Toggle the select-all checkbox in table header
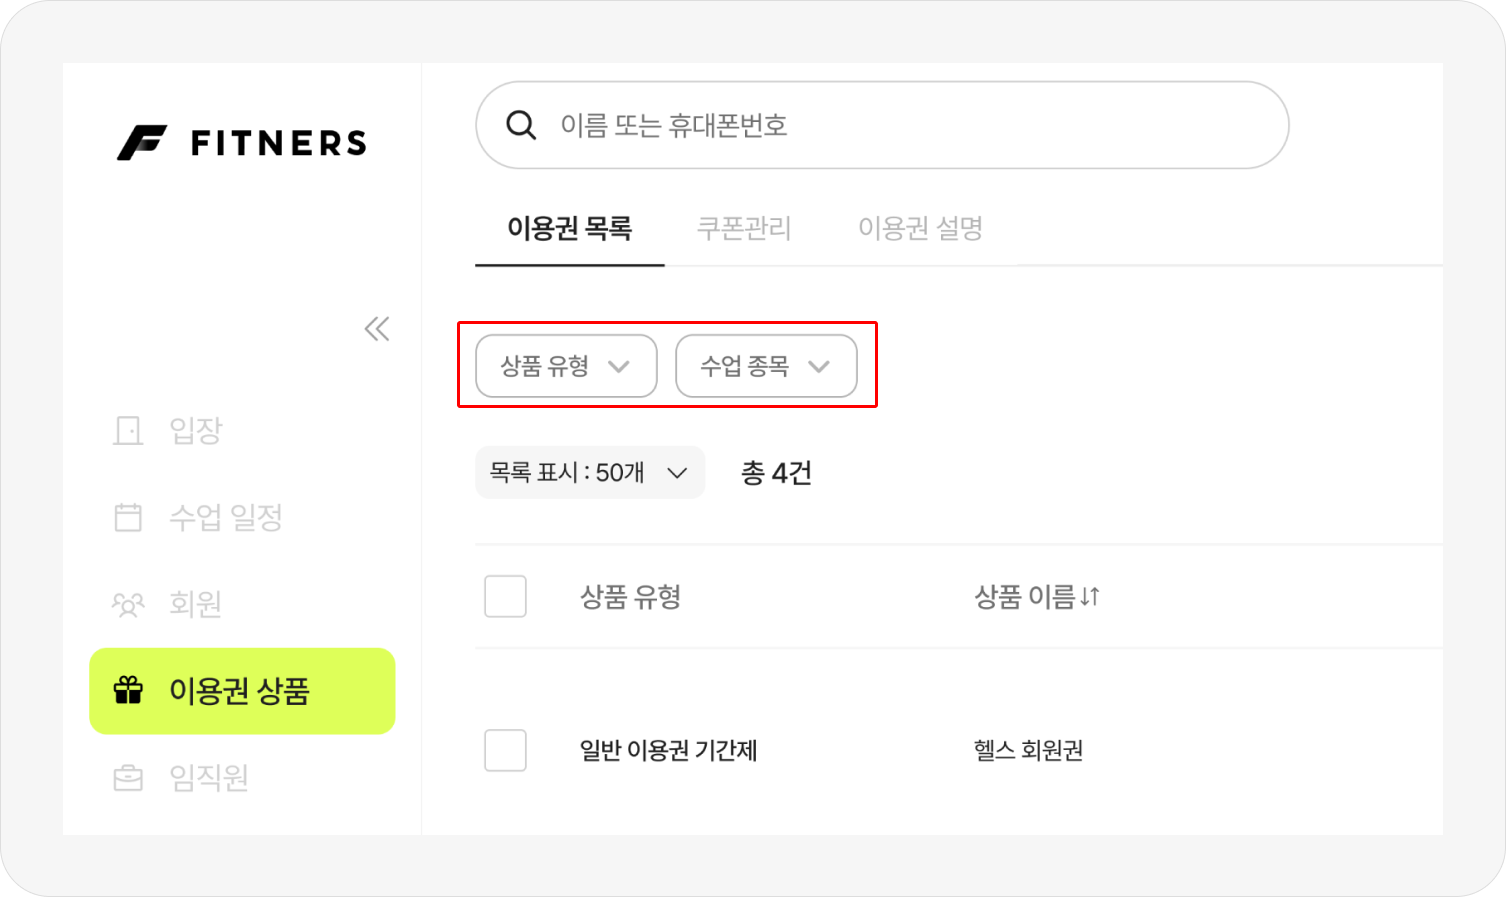The height and width of the screenshot is (897, 1506). point(505,596)
